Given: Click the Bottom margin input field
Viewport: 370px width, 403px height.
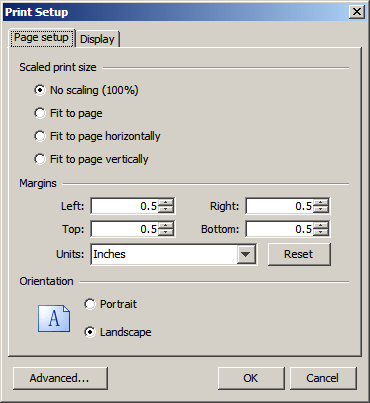Looking at the screenshot, I should pos(280,229).
